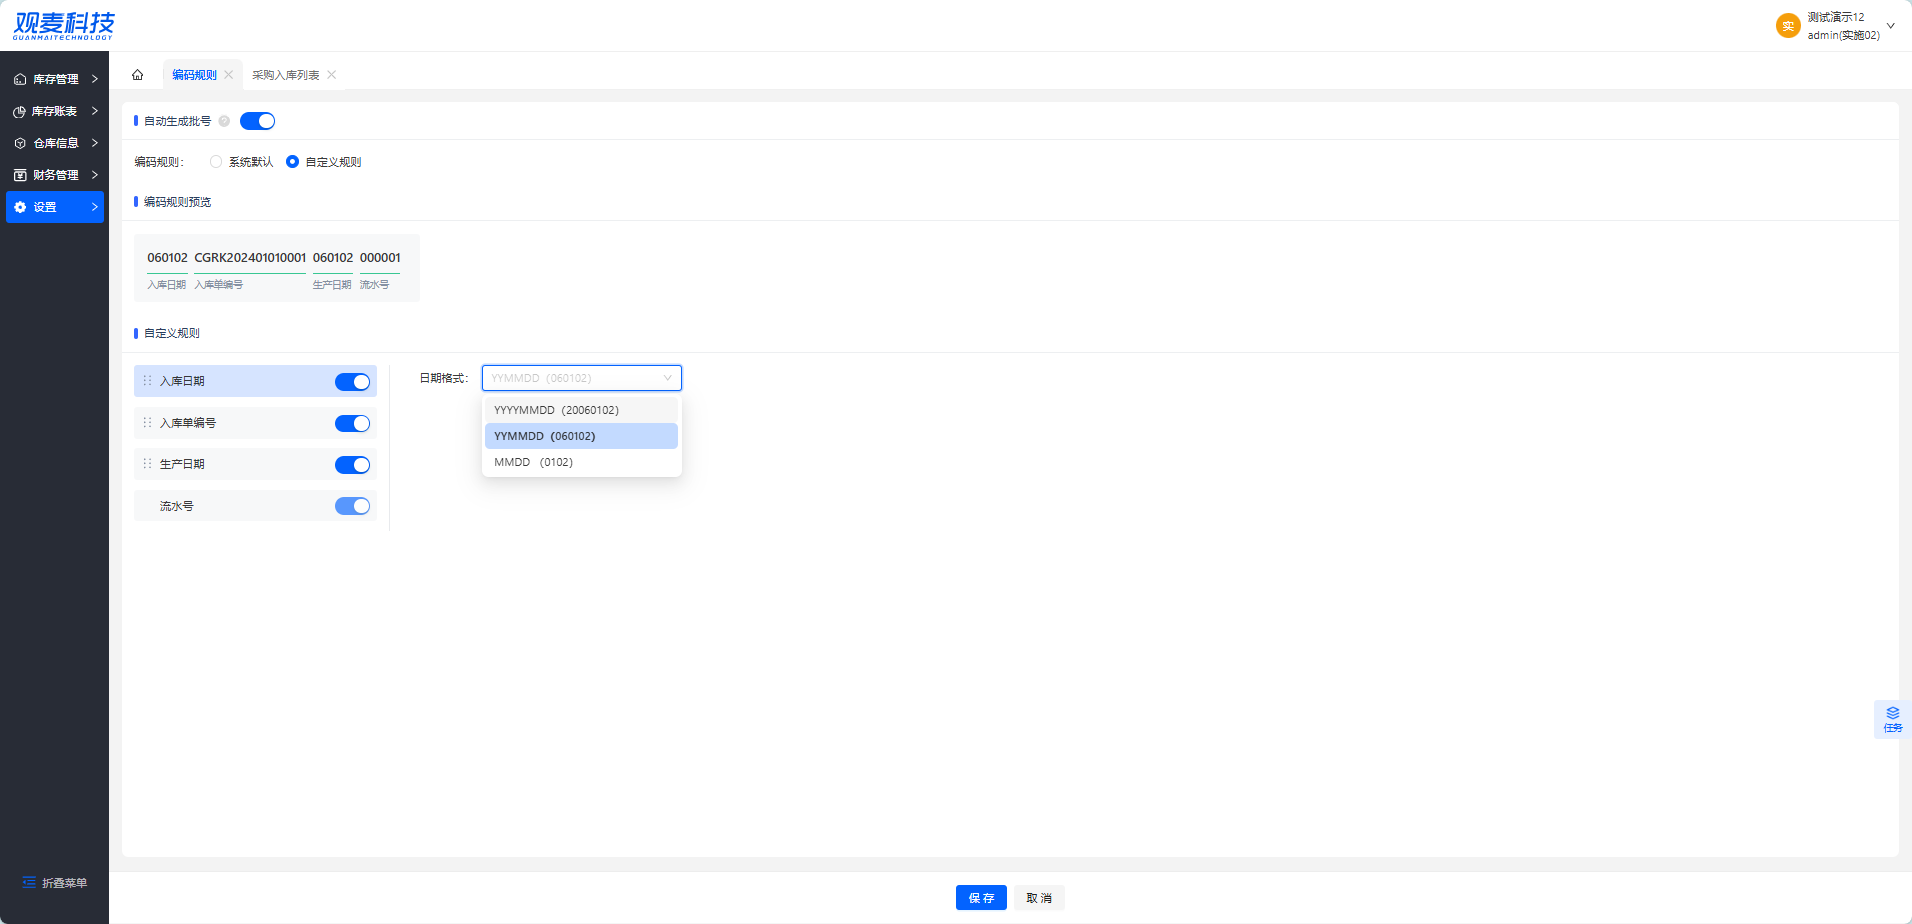Select the 自定义规则 radio option
The height and width of the screenshot is (924, 1912).
[x=292, y=162]
